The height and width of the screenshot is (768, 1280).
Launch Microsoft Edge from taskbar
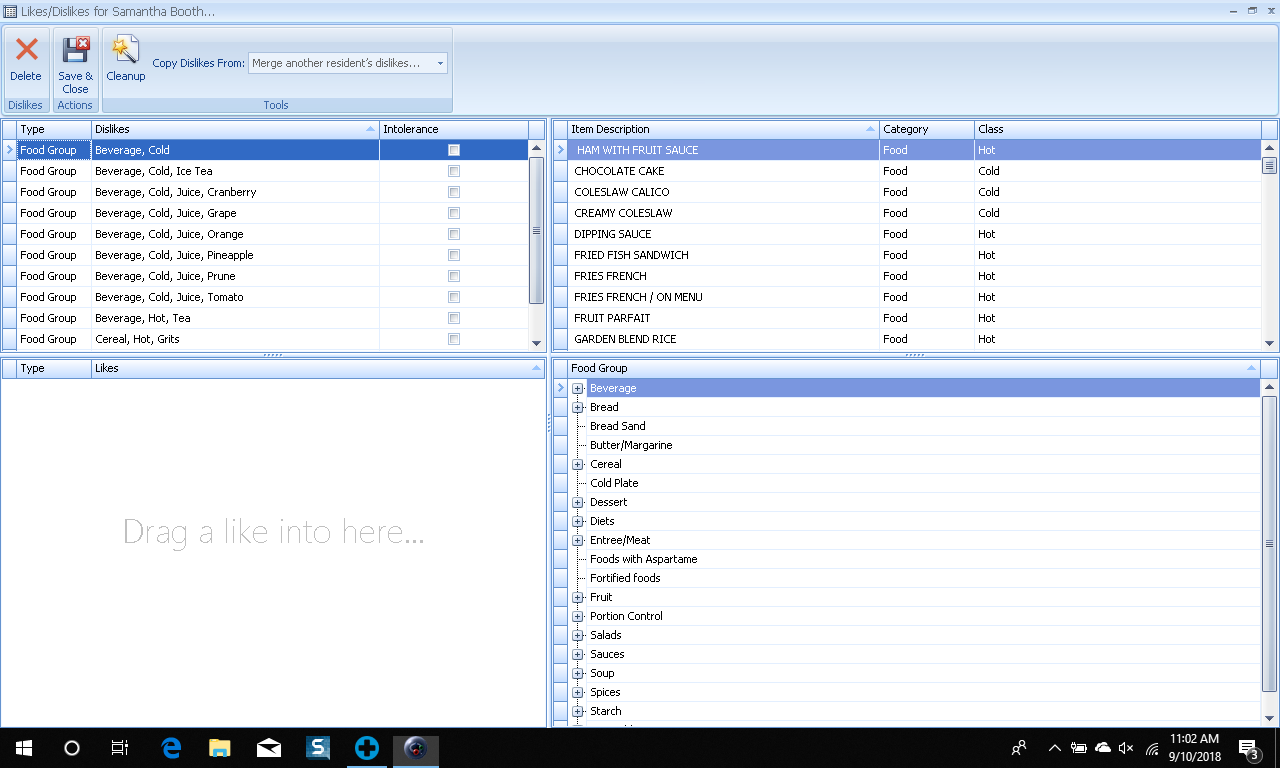(x=171, y=748)
